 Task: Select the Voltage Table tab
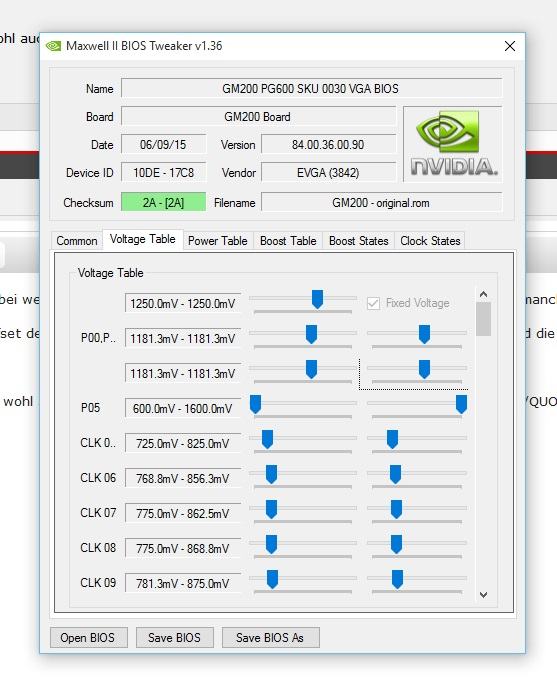(143, 239)
